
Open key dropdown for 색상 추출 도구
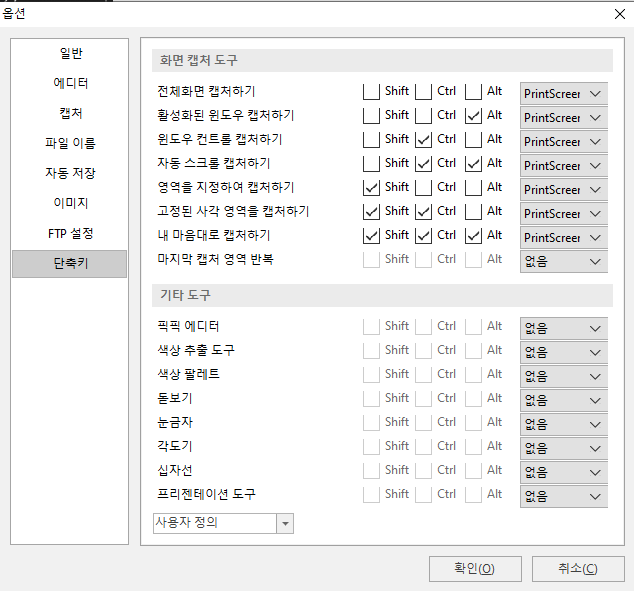pos(564,352)
